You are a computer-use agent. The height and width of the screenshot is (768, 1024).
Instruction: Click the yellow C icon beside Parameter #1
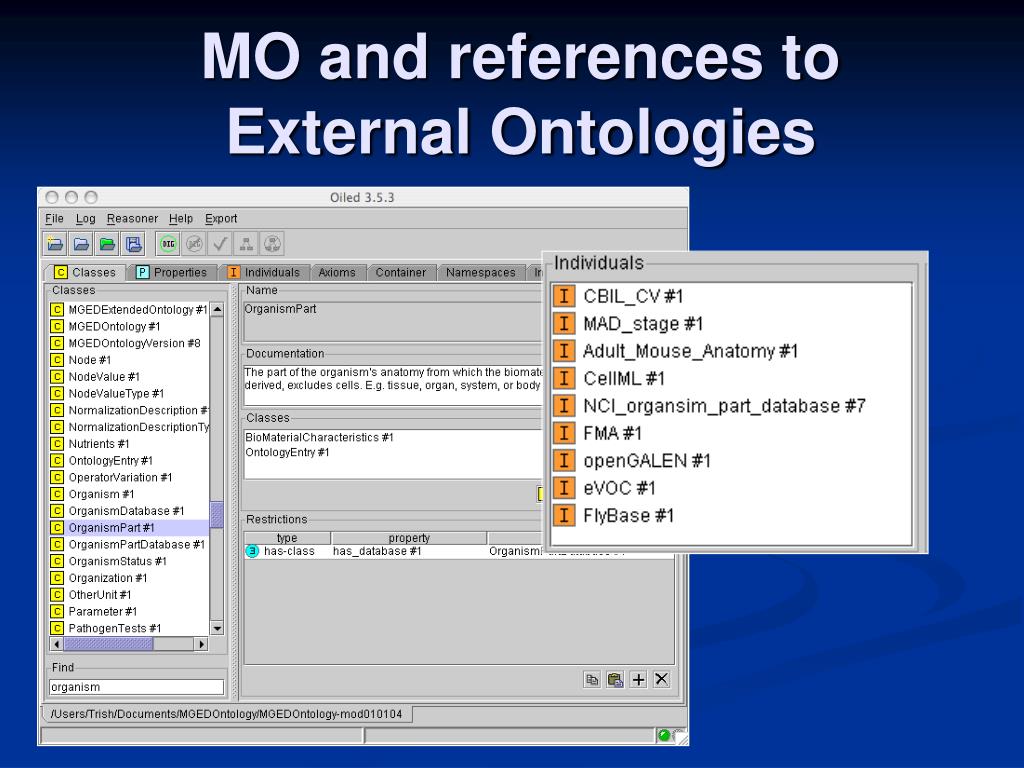pyautogui.click(x=57, y=612)
